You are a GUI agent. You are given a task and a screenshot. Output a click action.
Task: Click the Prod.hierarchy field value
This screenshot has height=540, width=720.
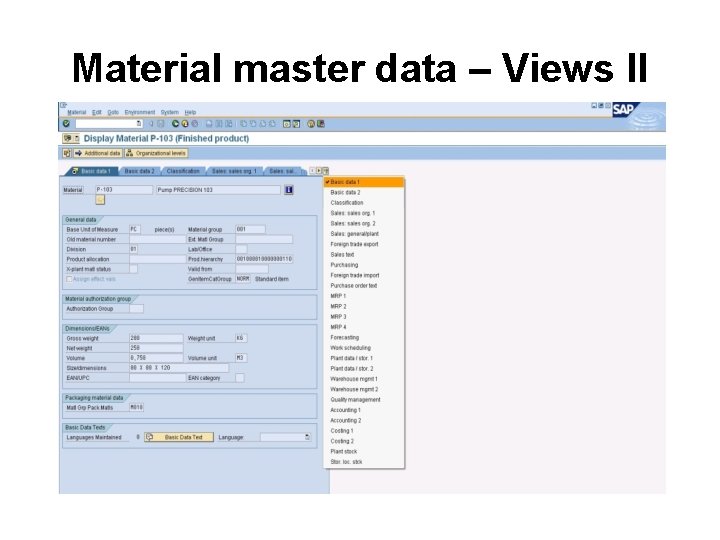[x=264, y=259]
